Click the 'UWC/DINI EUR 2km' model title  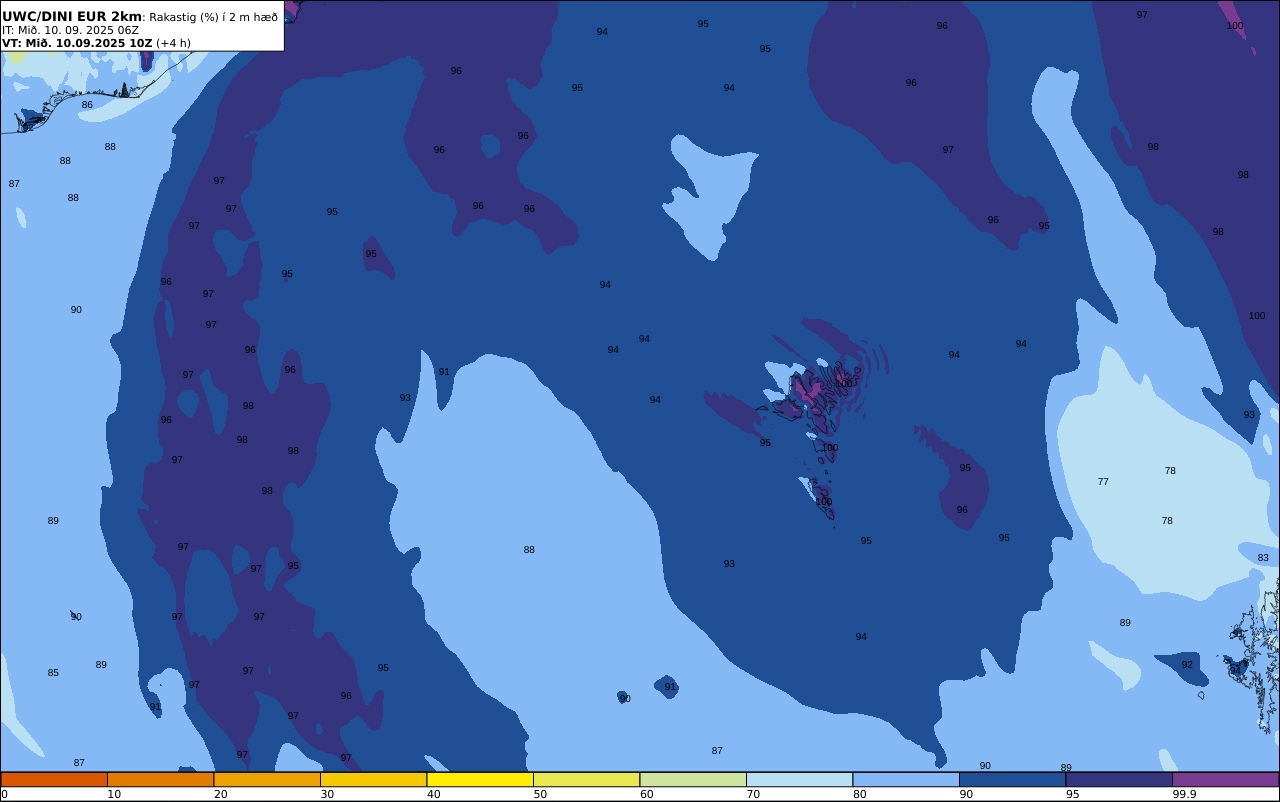72,16
